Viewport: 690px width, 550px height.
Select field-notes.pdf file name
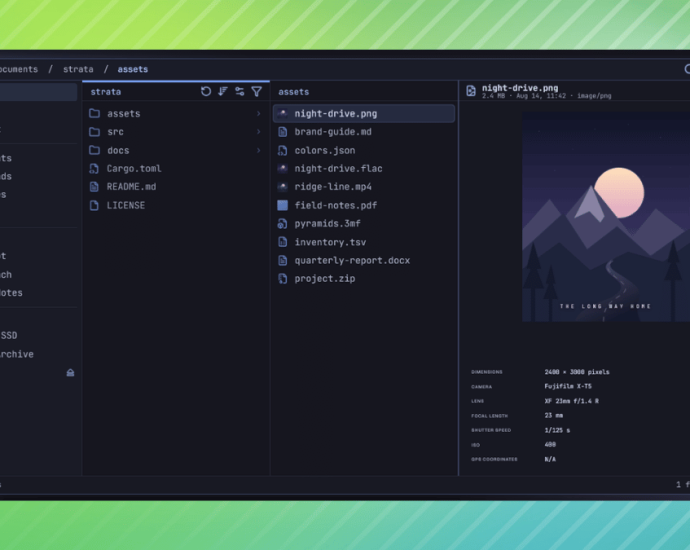click(336, 205)
